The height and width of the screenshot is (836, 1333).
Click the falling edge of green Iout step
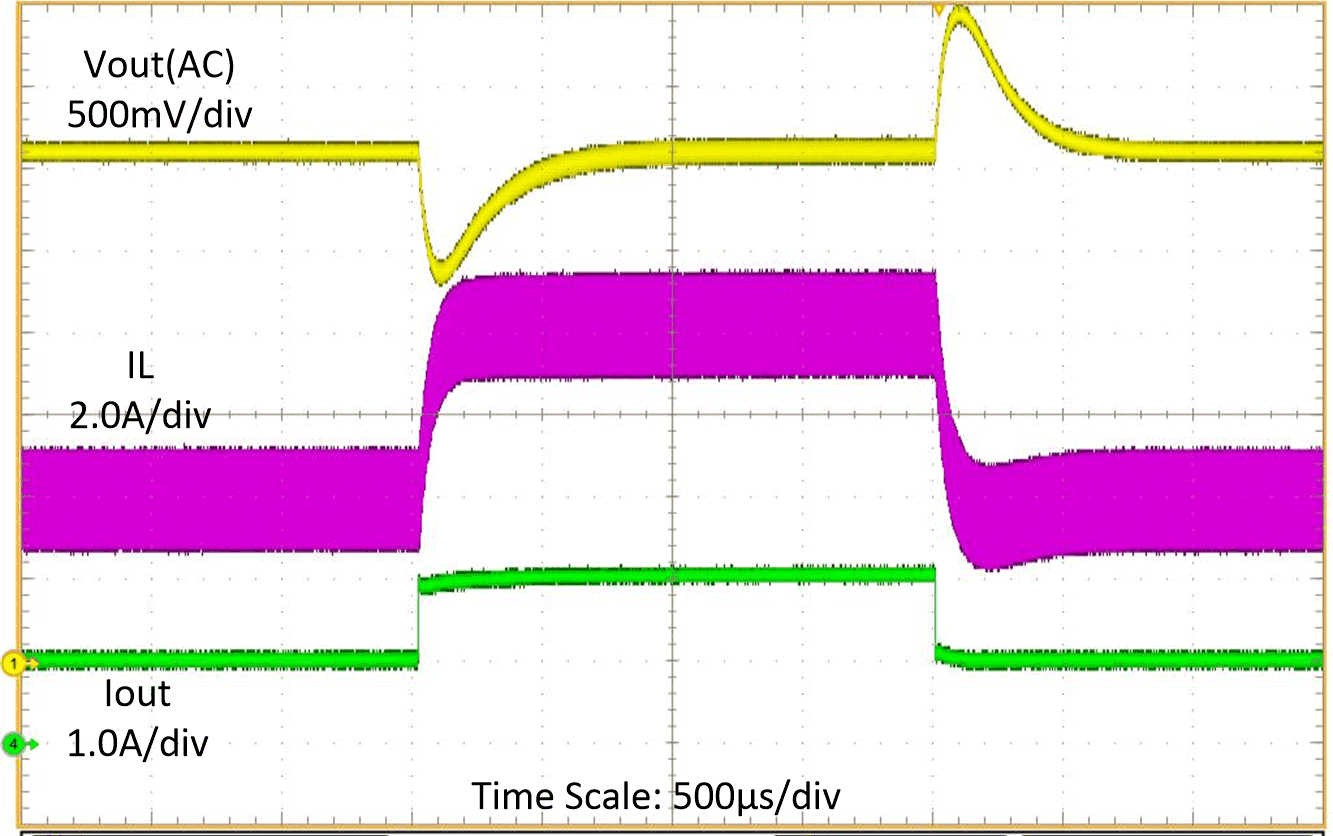tap(935, 615)
